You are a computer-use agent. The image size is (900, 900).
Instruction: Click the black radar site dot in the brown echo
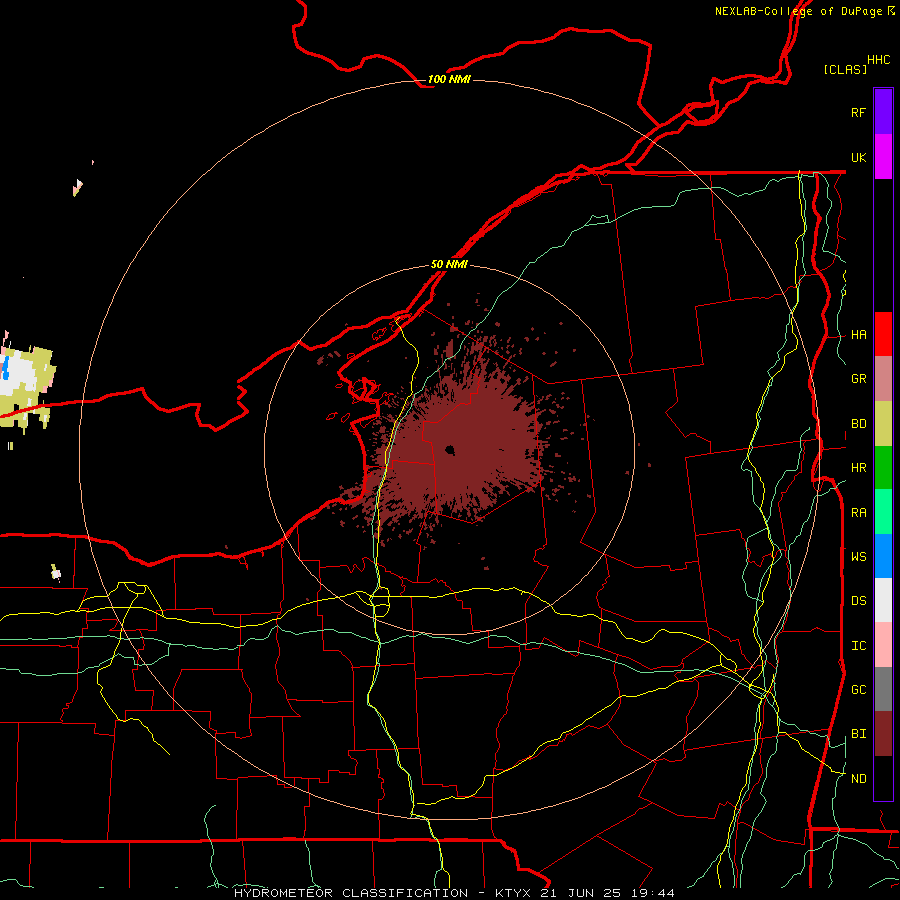450,451
